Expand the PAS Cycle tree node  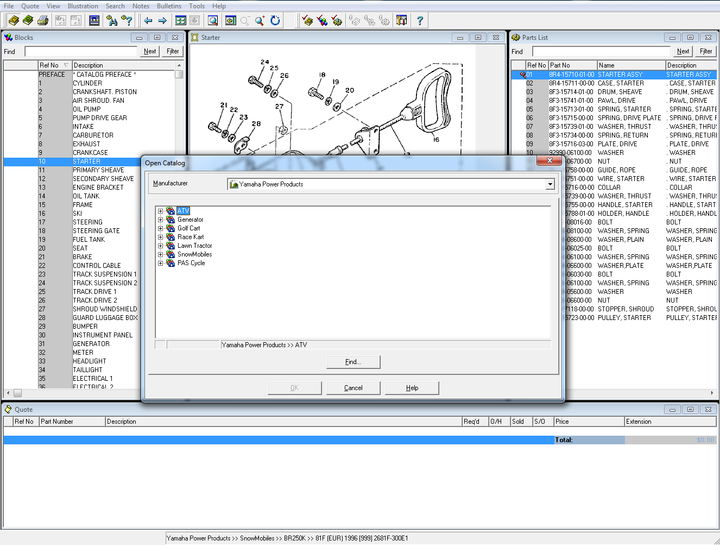point(160,263)
